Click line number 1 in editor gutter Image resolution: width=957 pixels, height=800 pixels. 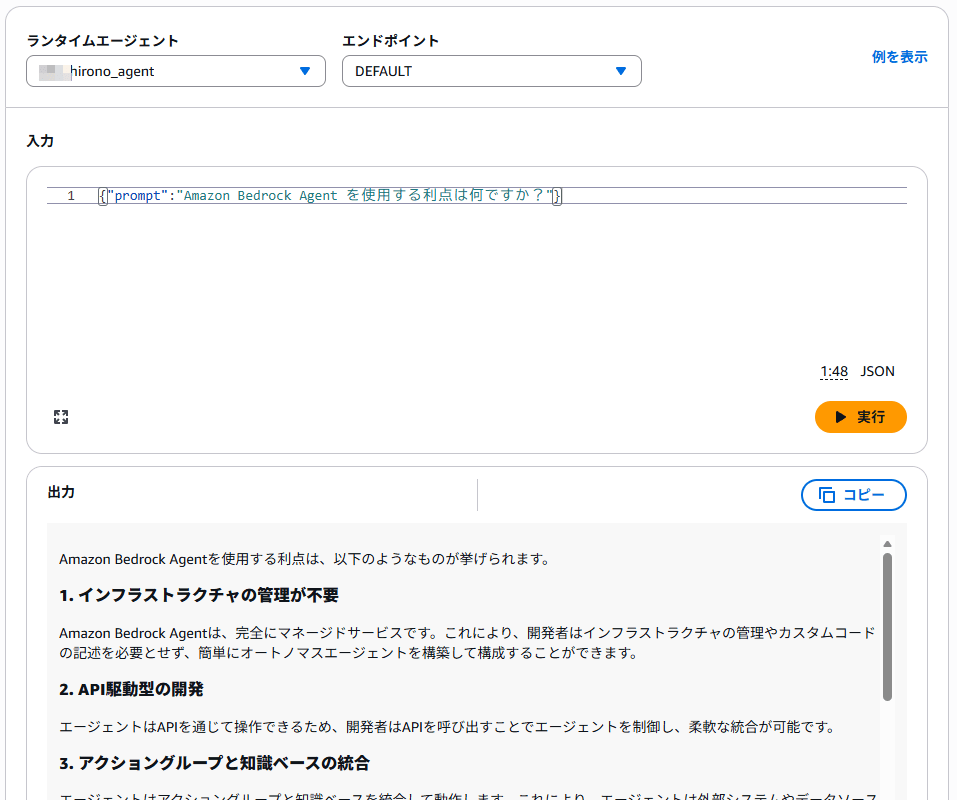coord(71,196)
